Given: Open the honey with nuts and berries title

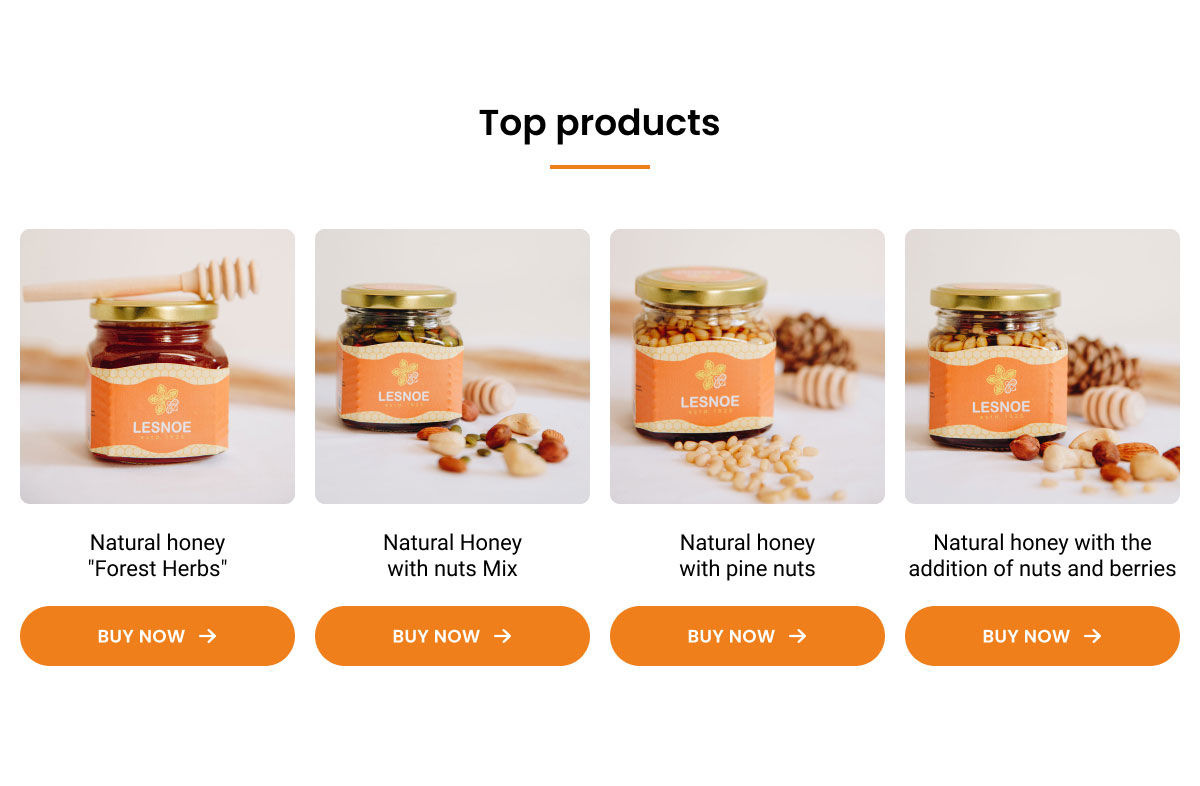Looking at the screenshot, I should [x=1042, y=556].
